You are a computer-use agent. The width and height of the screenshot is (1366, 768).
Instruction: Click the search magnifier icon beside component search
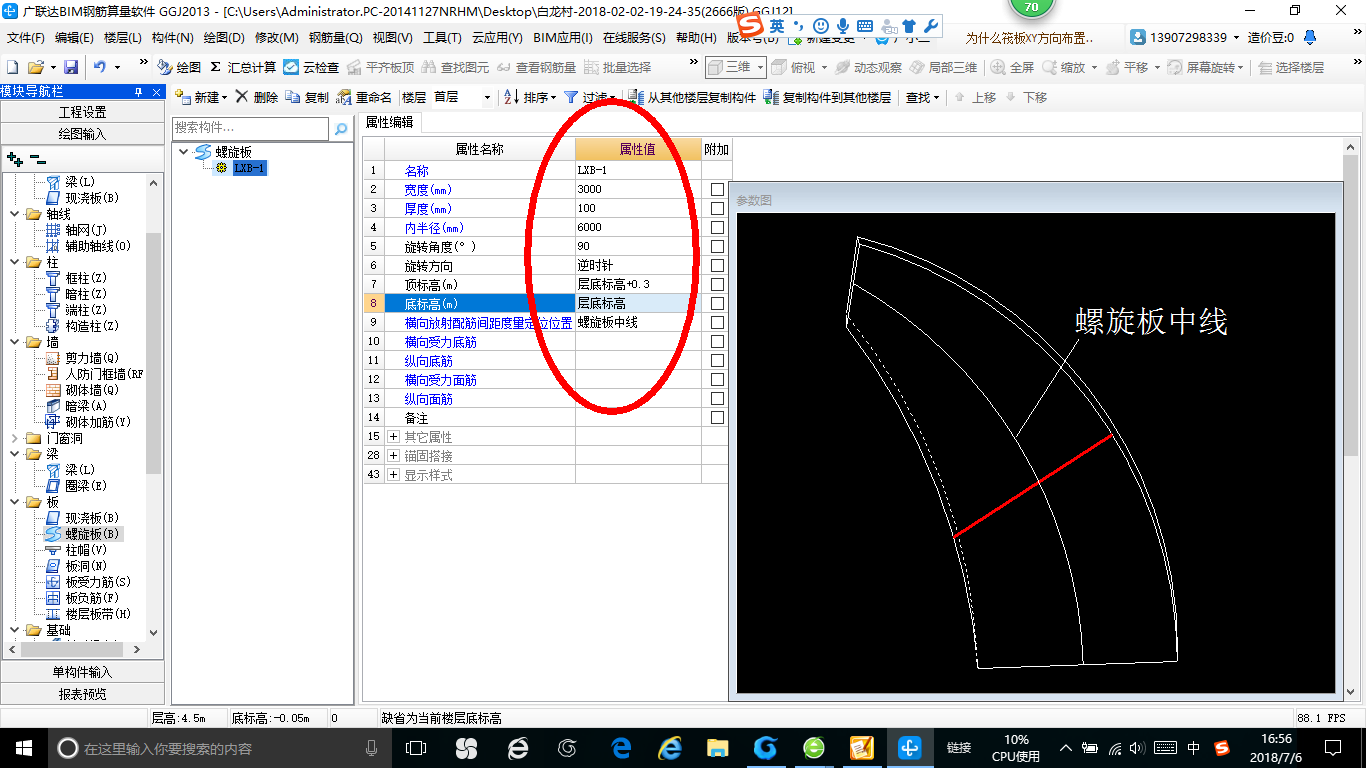click(x=341, y=128)
